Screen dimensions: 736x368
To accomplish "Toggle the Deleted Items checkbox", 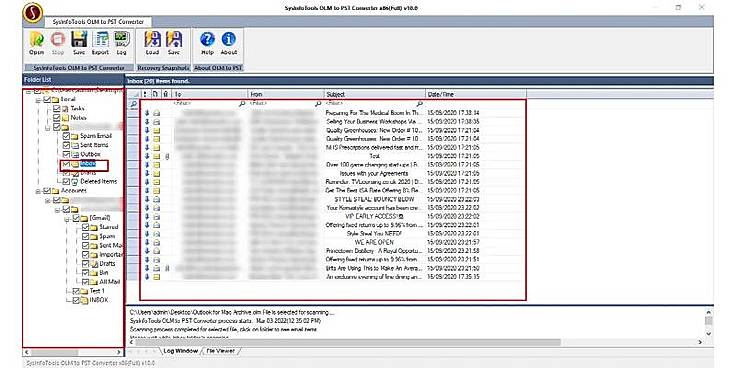I will pyautogui.click(x=66, y=181).
